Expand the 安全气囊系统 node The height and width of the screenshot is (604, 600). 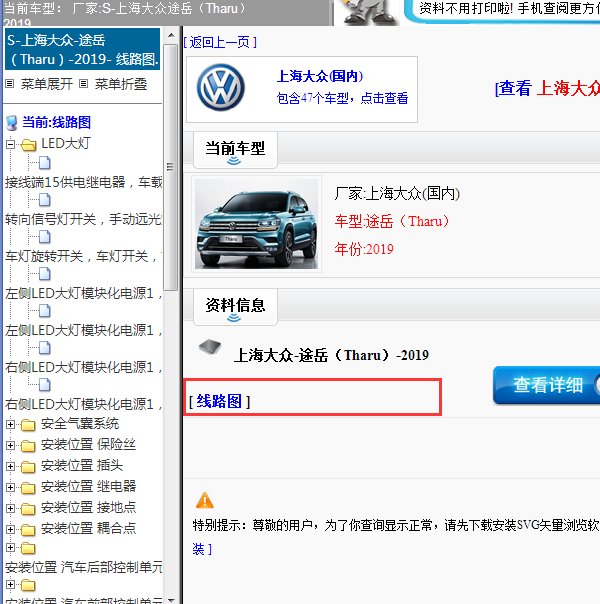(x=10, y=424)
